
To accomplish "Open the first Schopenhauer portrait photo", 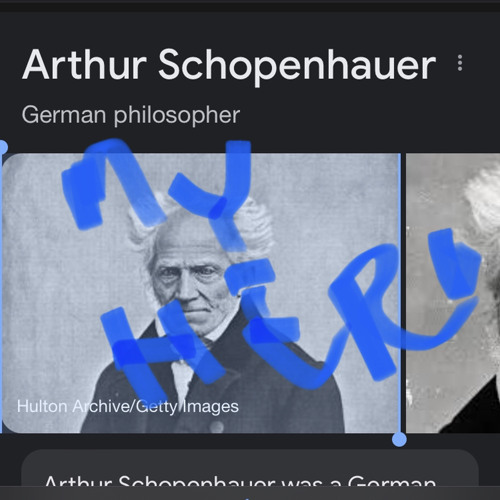I will click(x=201, y=293).
